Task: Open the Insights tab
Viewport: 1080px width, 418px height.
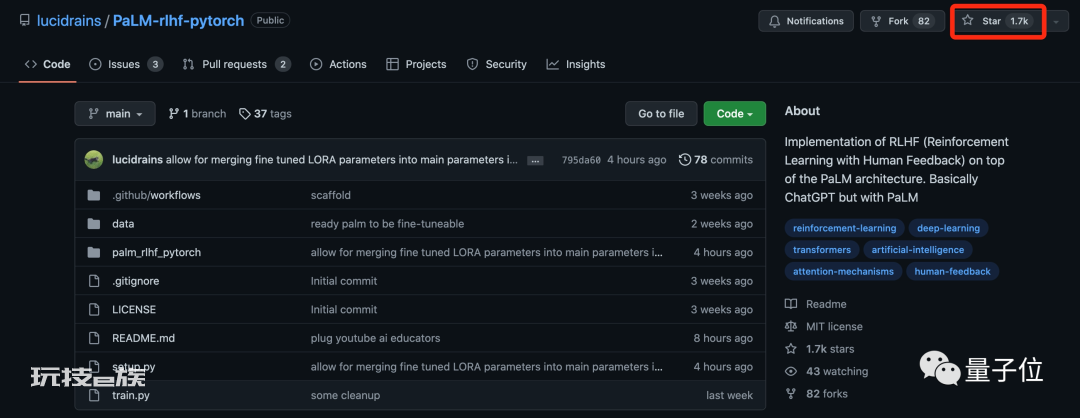Action: tap(576, 64)
